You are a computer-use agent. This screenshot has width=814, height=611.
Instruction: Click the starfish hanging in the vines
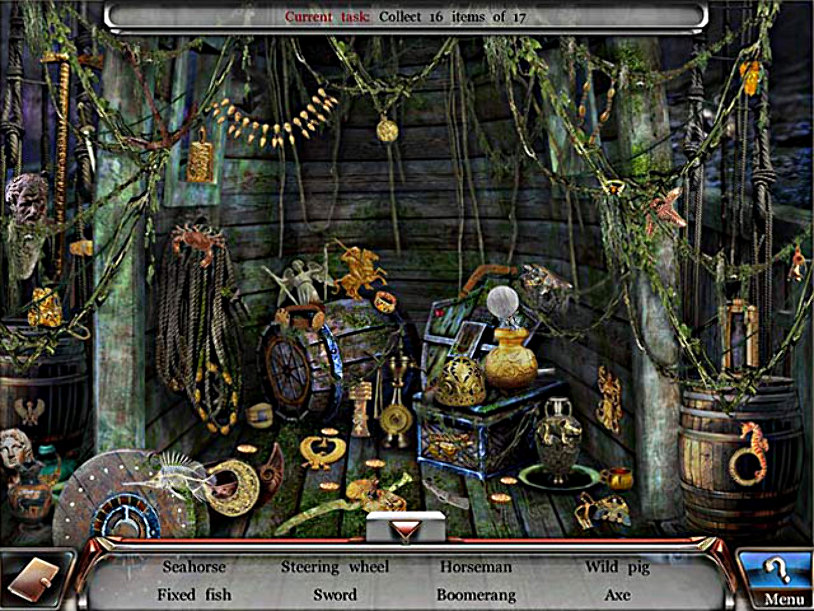point(666,209)
